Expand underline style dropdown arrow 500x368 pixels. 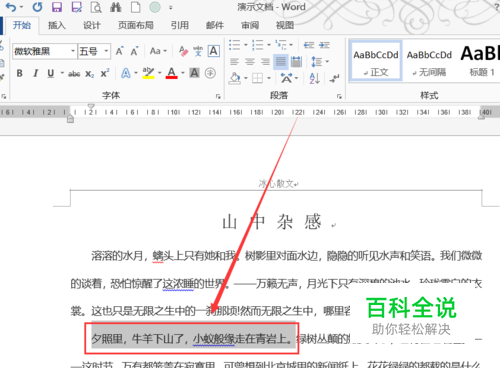[62, 73]
